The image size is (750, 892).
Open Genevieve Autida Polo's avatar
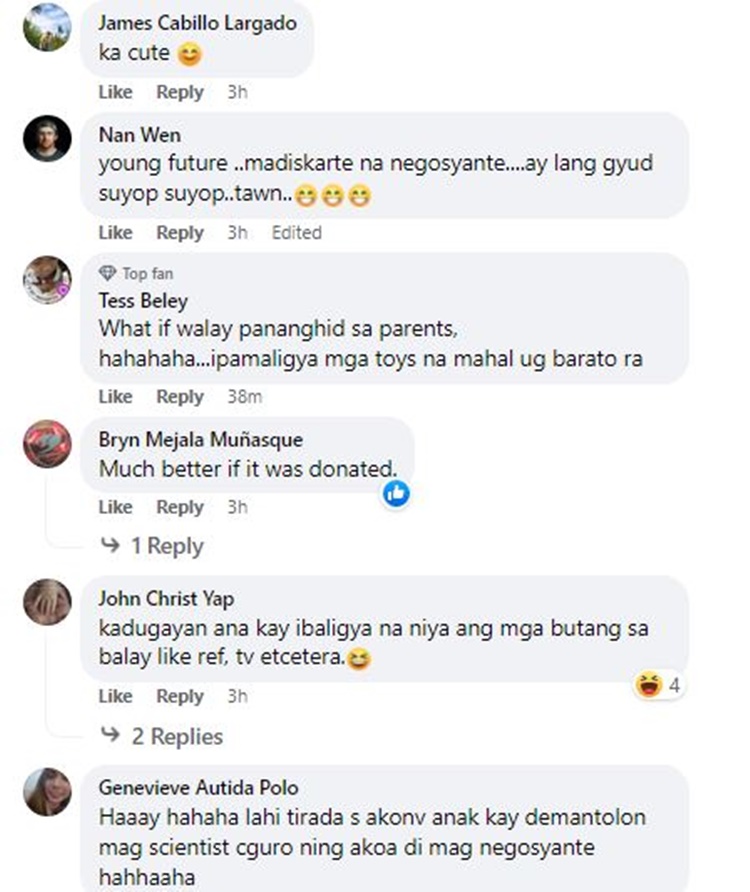point(47,791)
